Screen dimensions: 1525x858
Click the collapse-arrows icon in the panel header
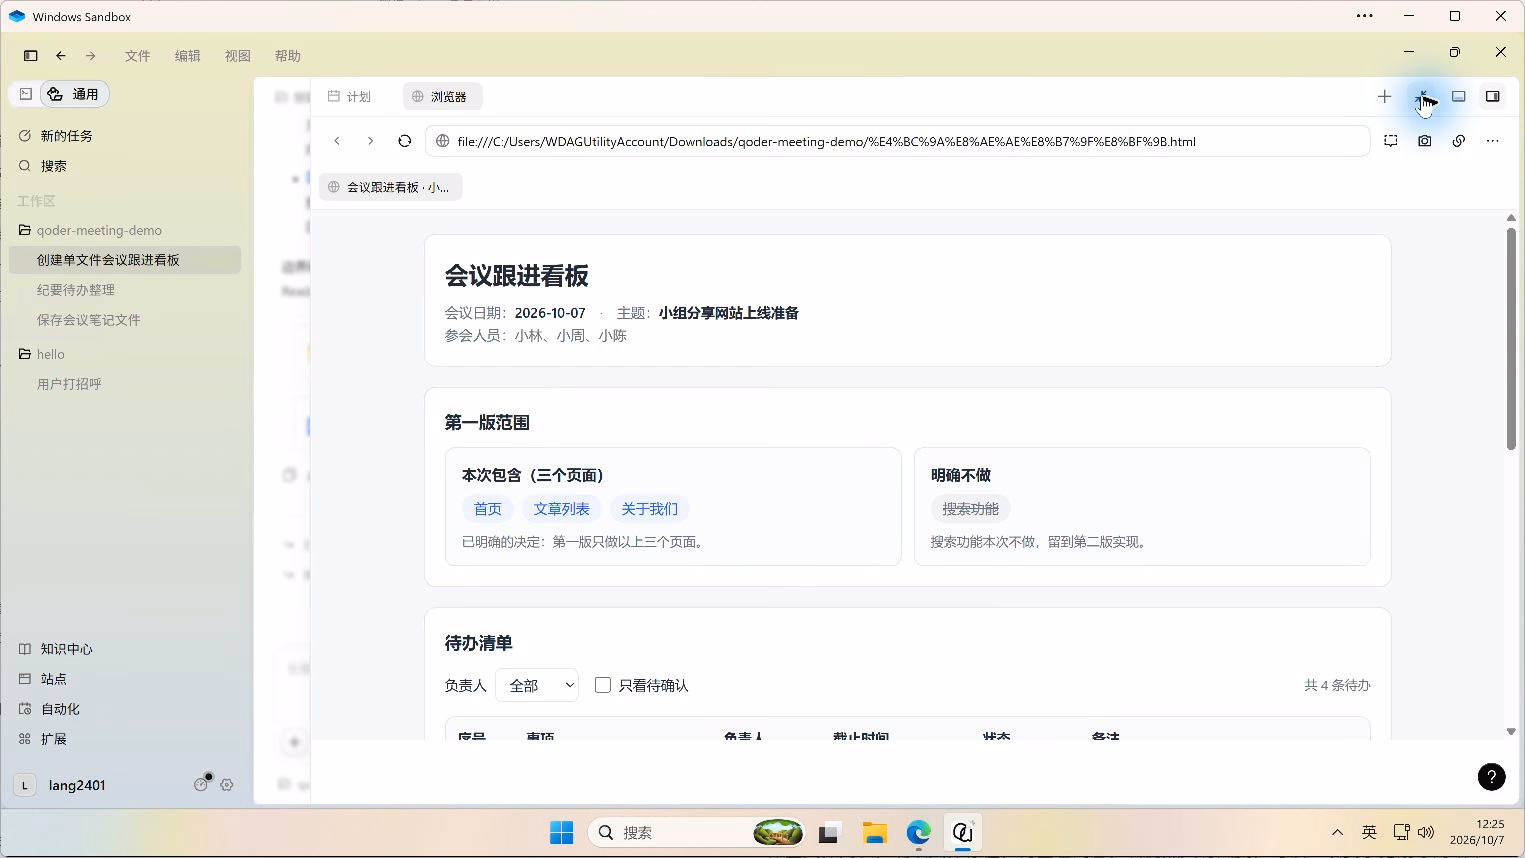[1423, 96]
